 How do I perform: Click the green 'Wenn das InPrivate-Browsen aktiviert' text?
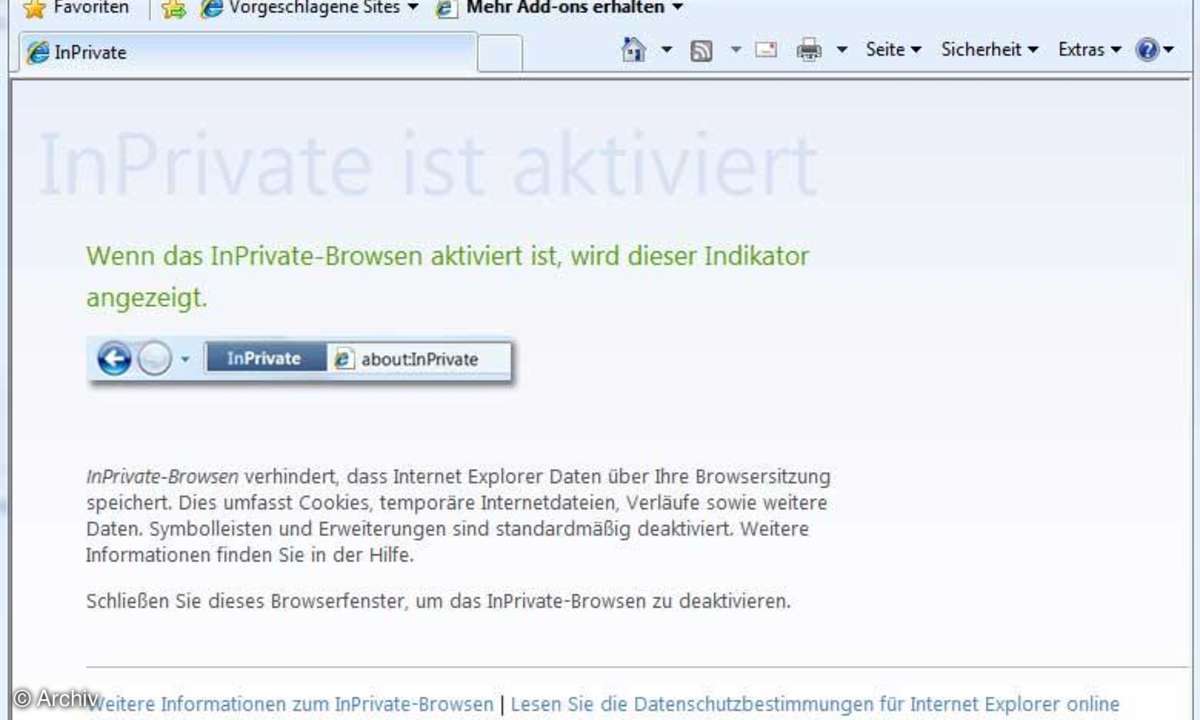448,276
